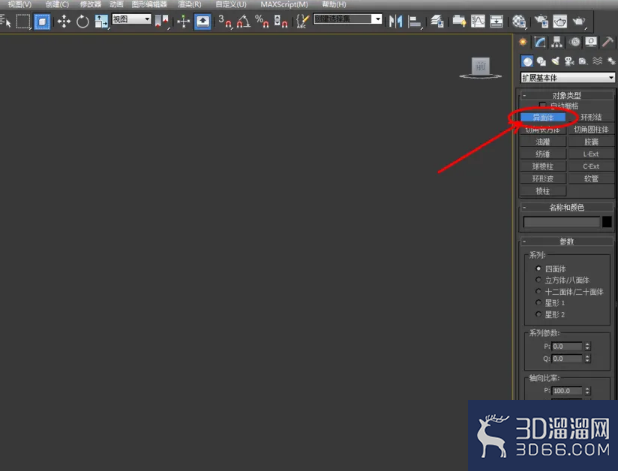The height and width of the screenshot is (471, 618).
Task: Click the Select and Manipulate icon
Action: click(x=183, y=21)
